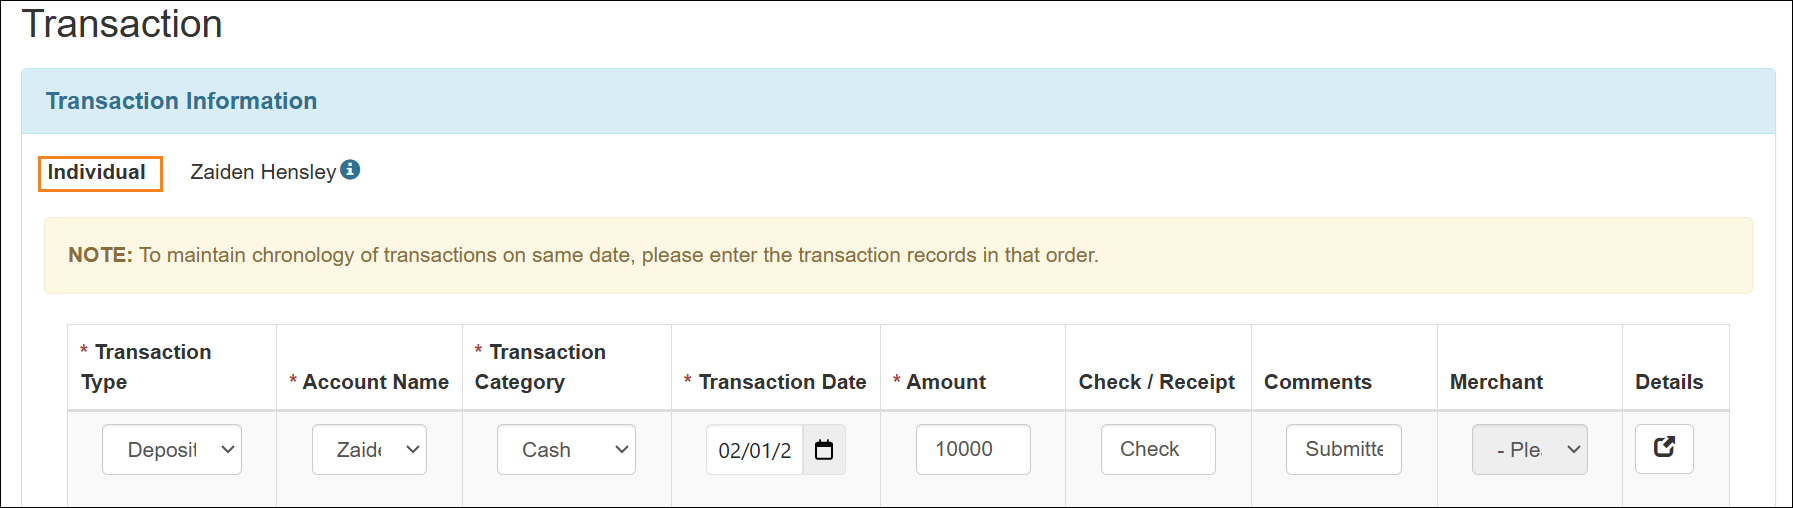Click the Details column header

click(1668, 382)
